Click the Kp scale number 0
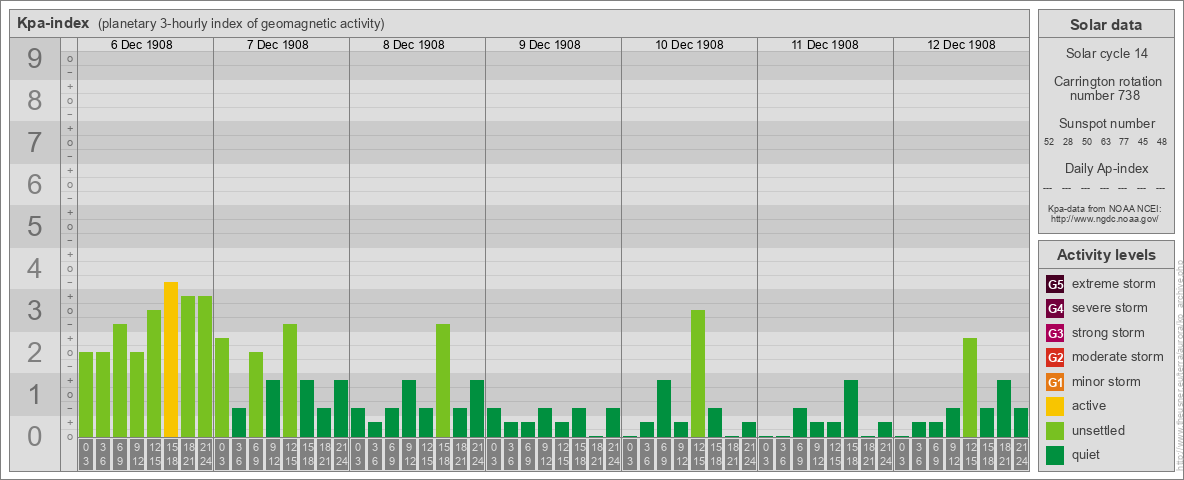 point(35,436)
